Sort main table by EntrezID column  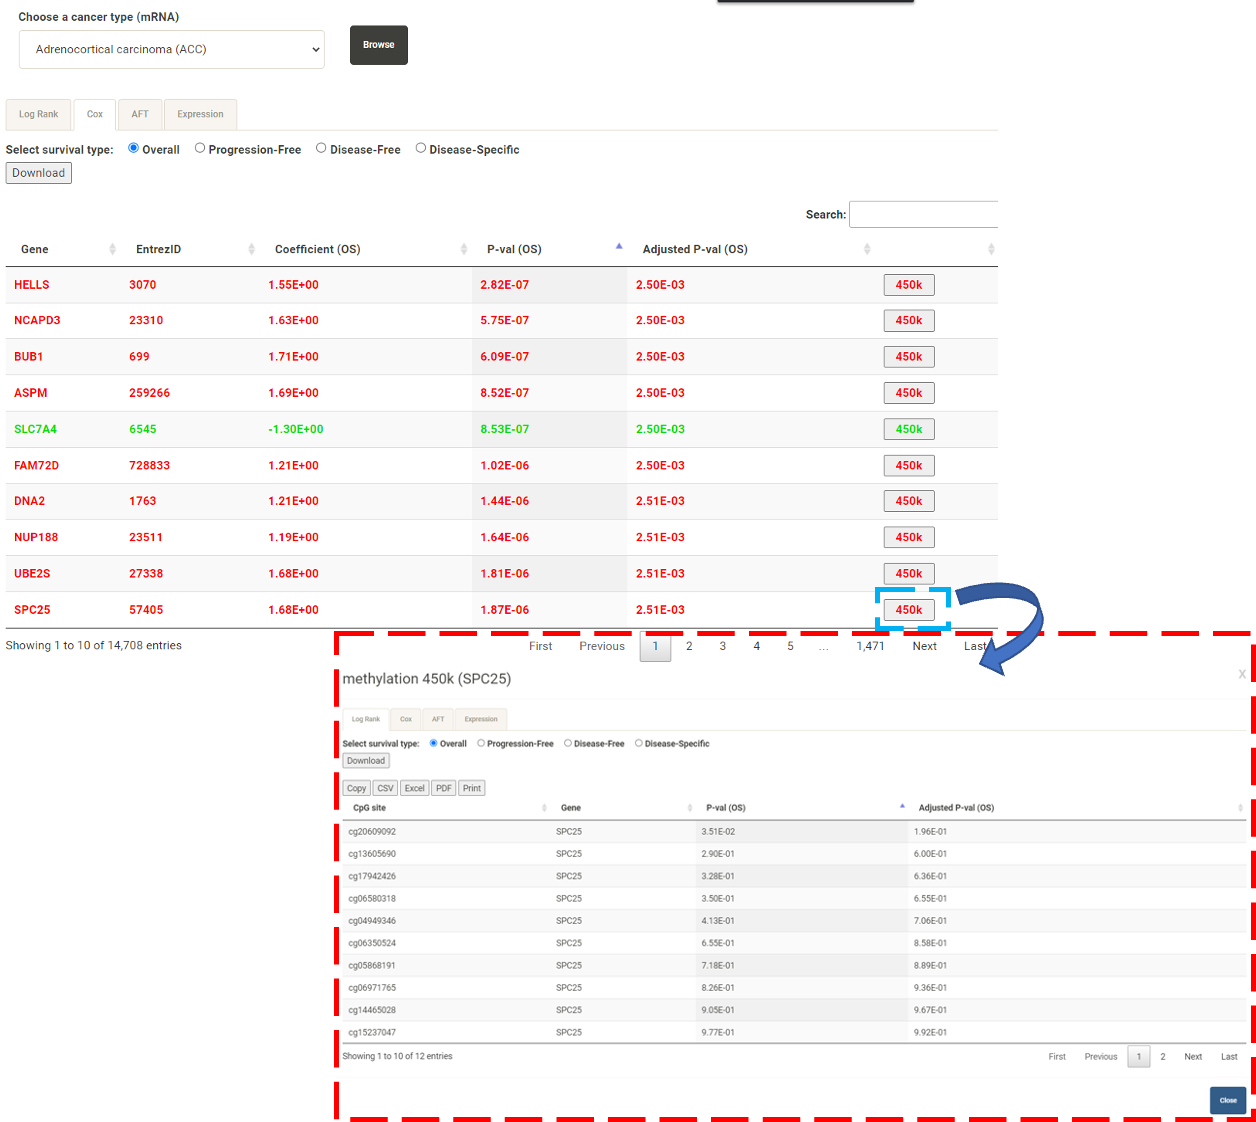pyautogui.click(x=158, y=249)
